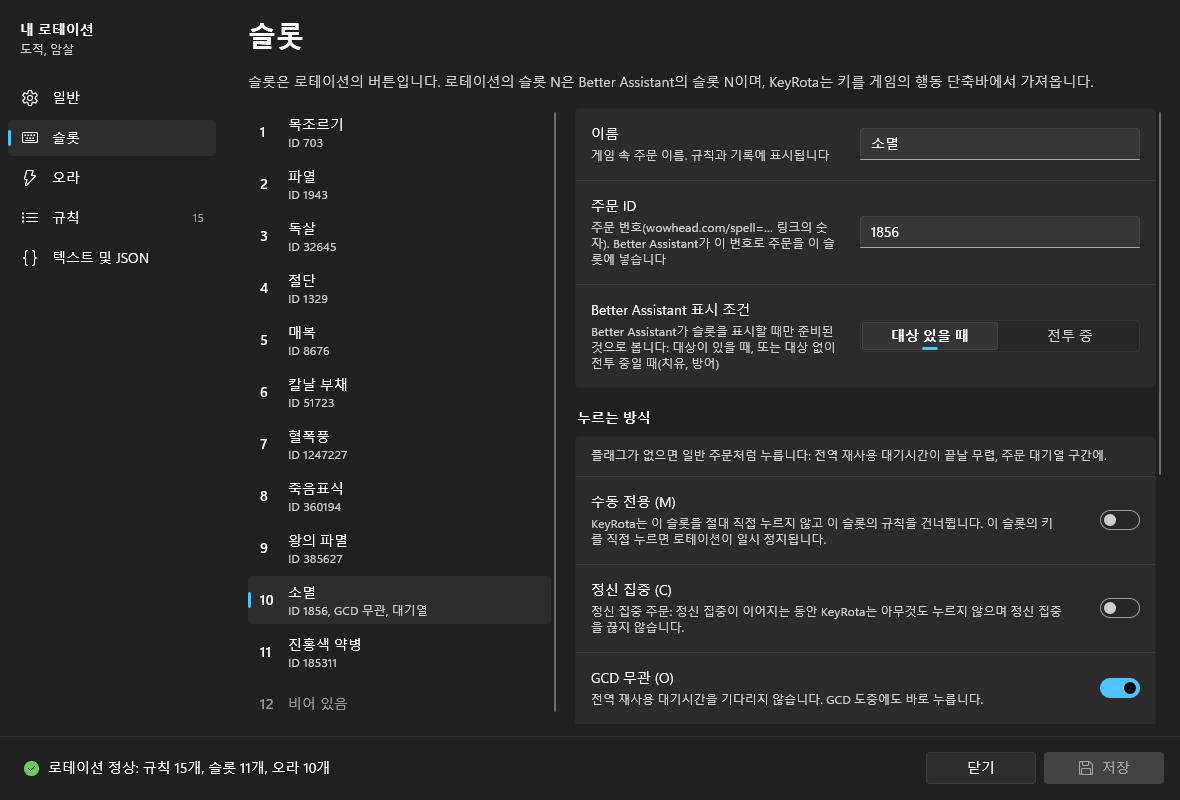Click the gear icon beside 일반

point(30,98)
